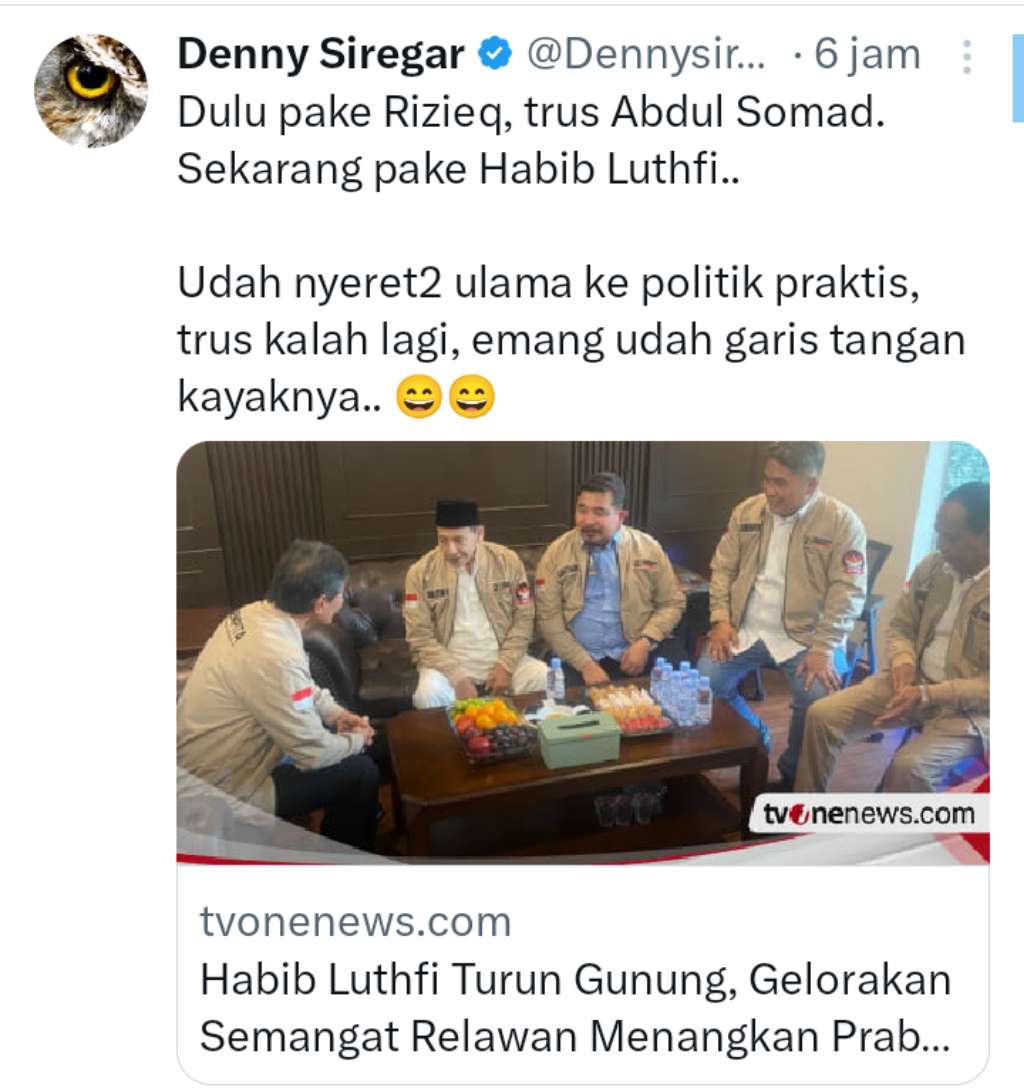
Task: Click the fruit tray on the table in the photo
Action: (490, 727)
